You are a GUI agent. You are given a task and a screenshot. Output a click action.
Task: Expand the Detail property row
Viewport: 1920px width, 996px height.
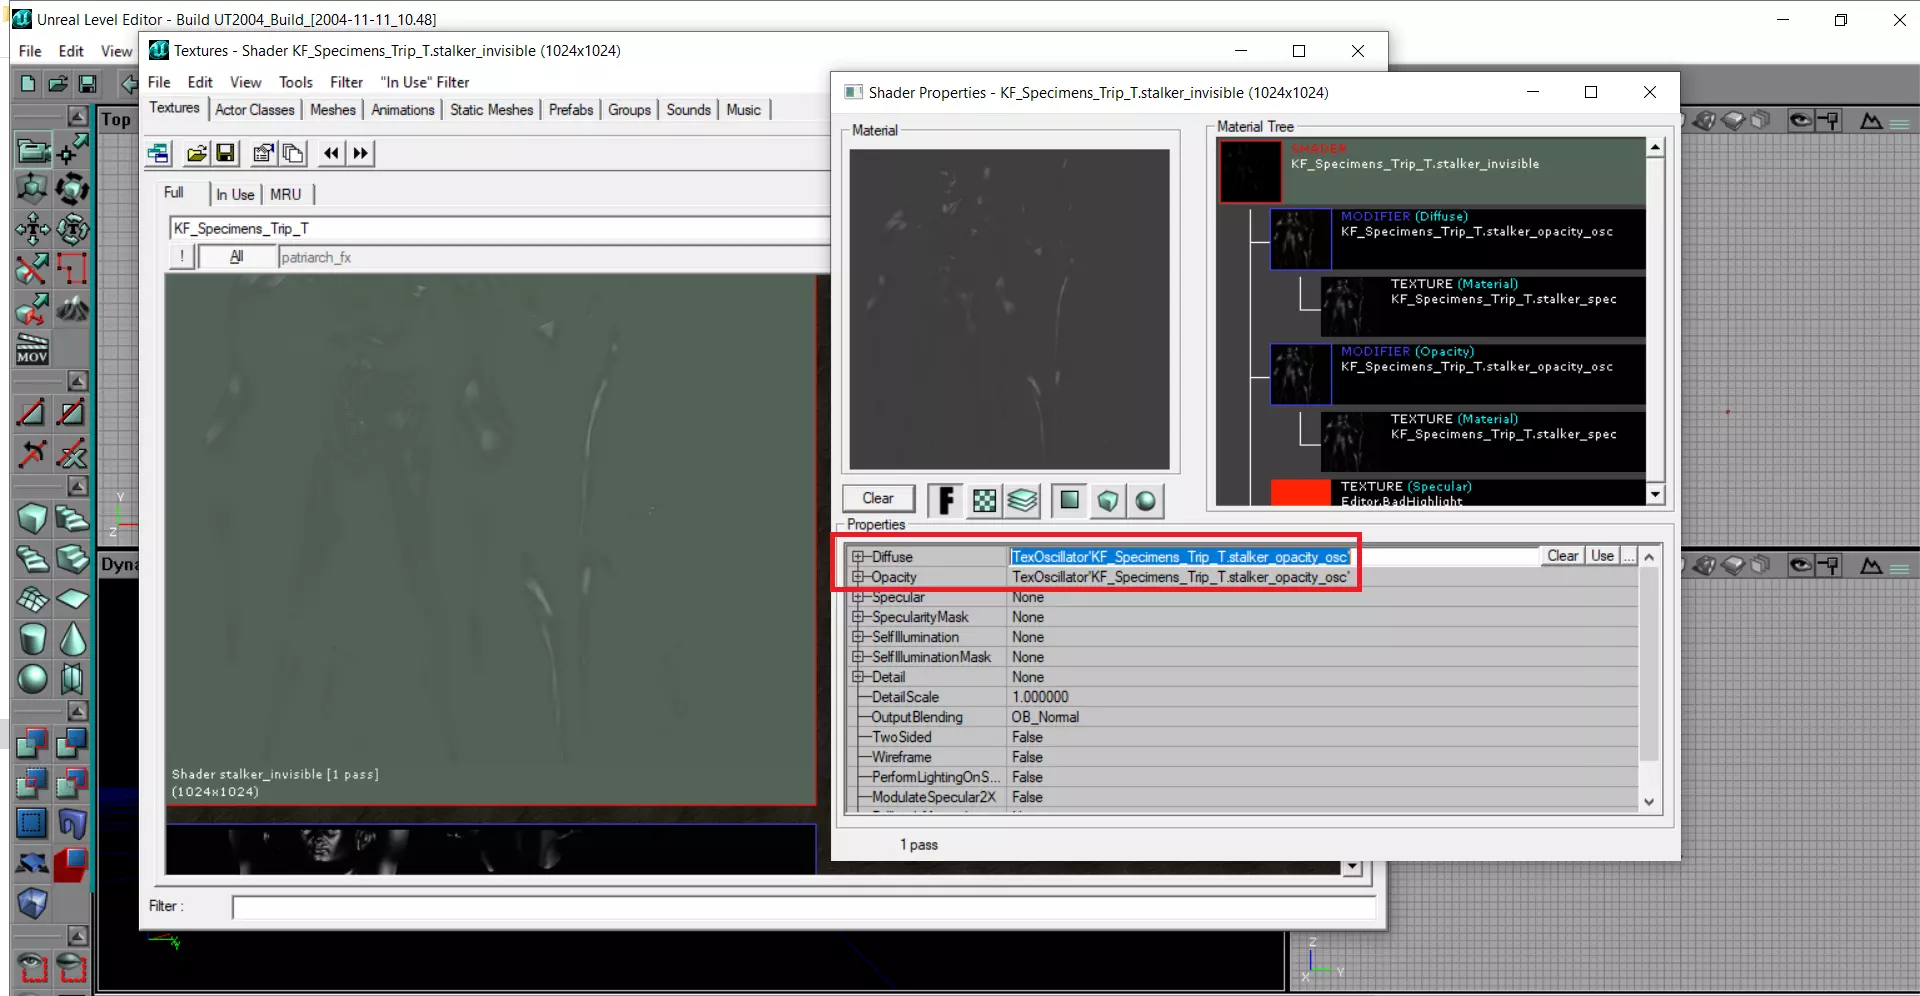coord(857,677)
